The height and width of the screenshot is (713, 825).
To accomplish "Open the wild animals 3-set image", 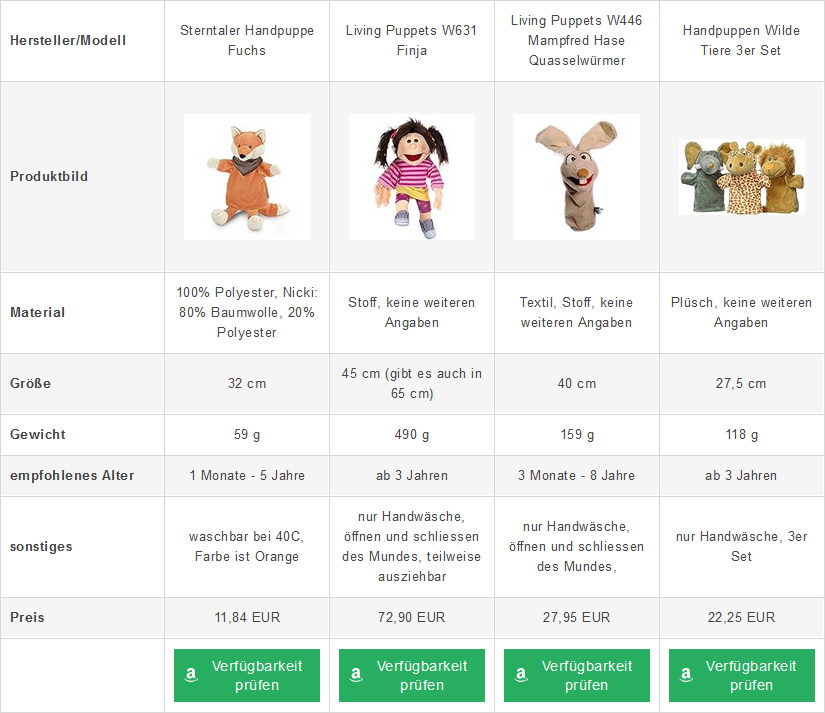I will (x=741, y=176).
